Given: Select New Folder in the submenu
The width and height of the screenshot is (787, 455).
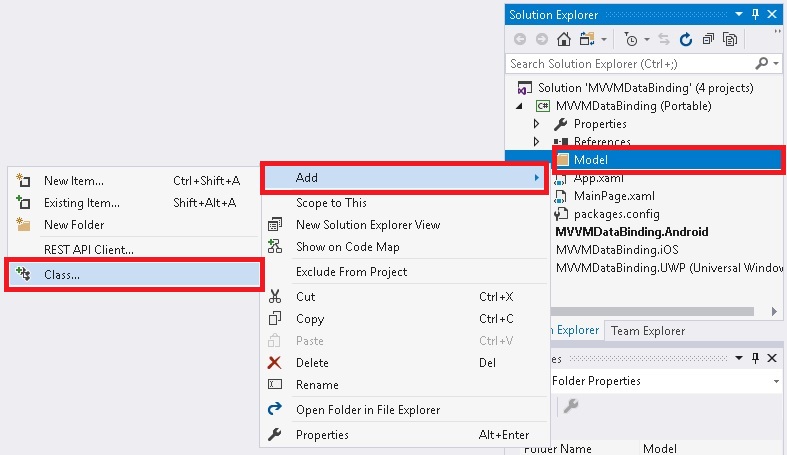Looking at the screenshot, I should [74, 225].
